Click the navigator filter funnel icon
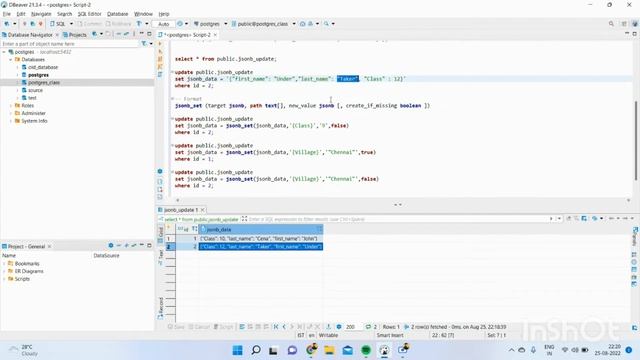640x360 pixels. [144, 44]
